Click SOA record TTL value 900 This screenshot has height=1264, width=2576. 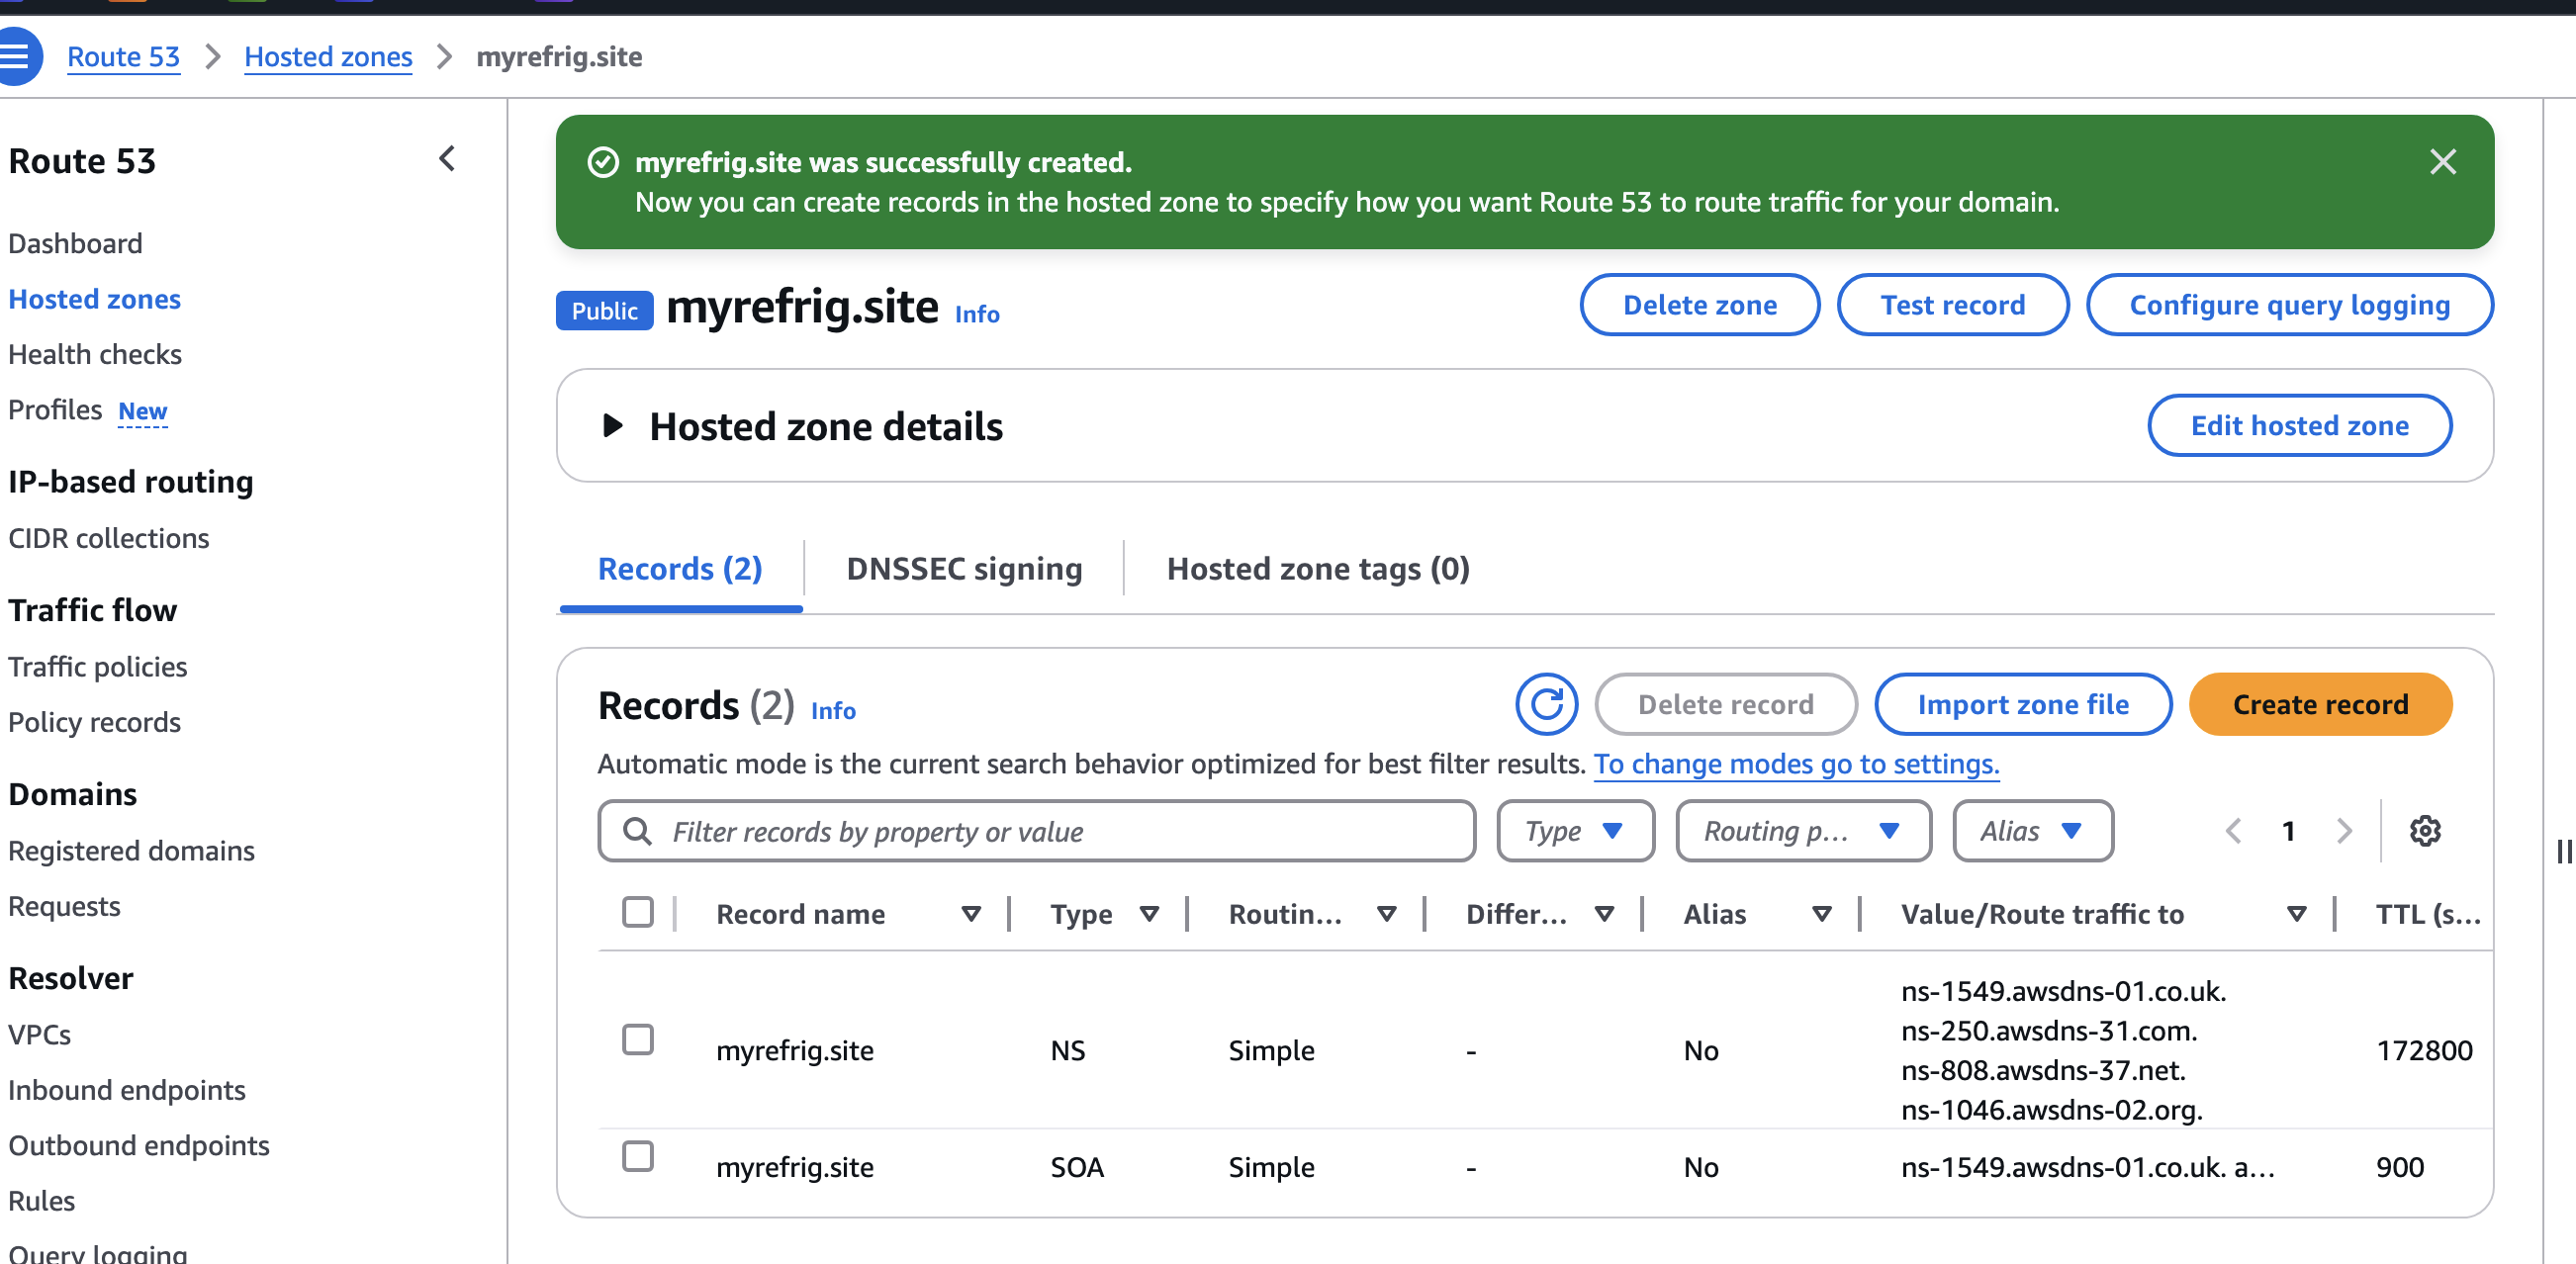pyautogui.click(x=2400, y=1167)
